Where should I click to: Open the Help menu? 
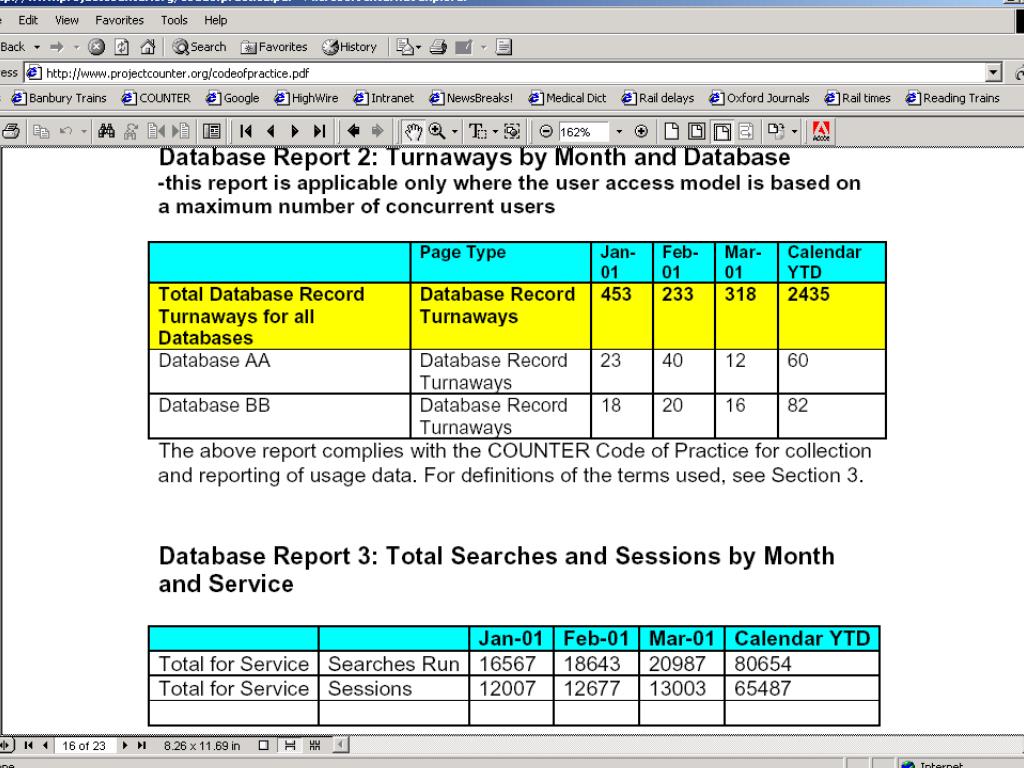point(216,20)
